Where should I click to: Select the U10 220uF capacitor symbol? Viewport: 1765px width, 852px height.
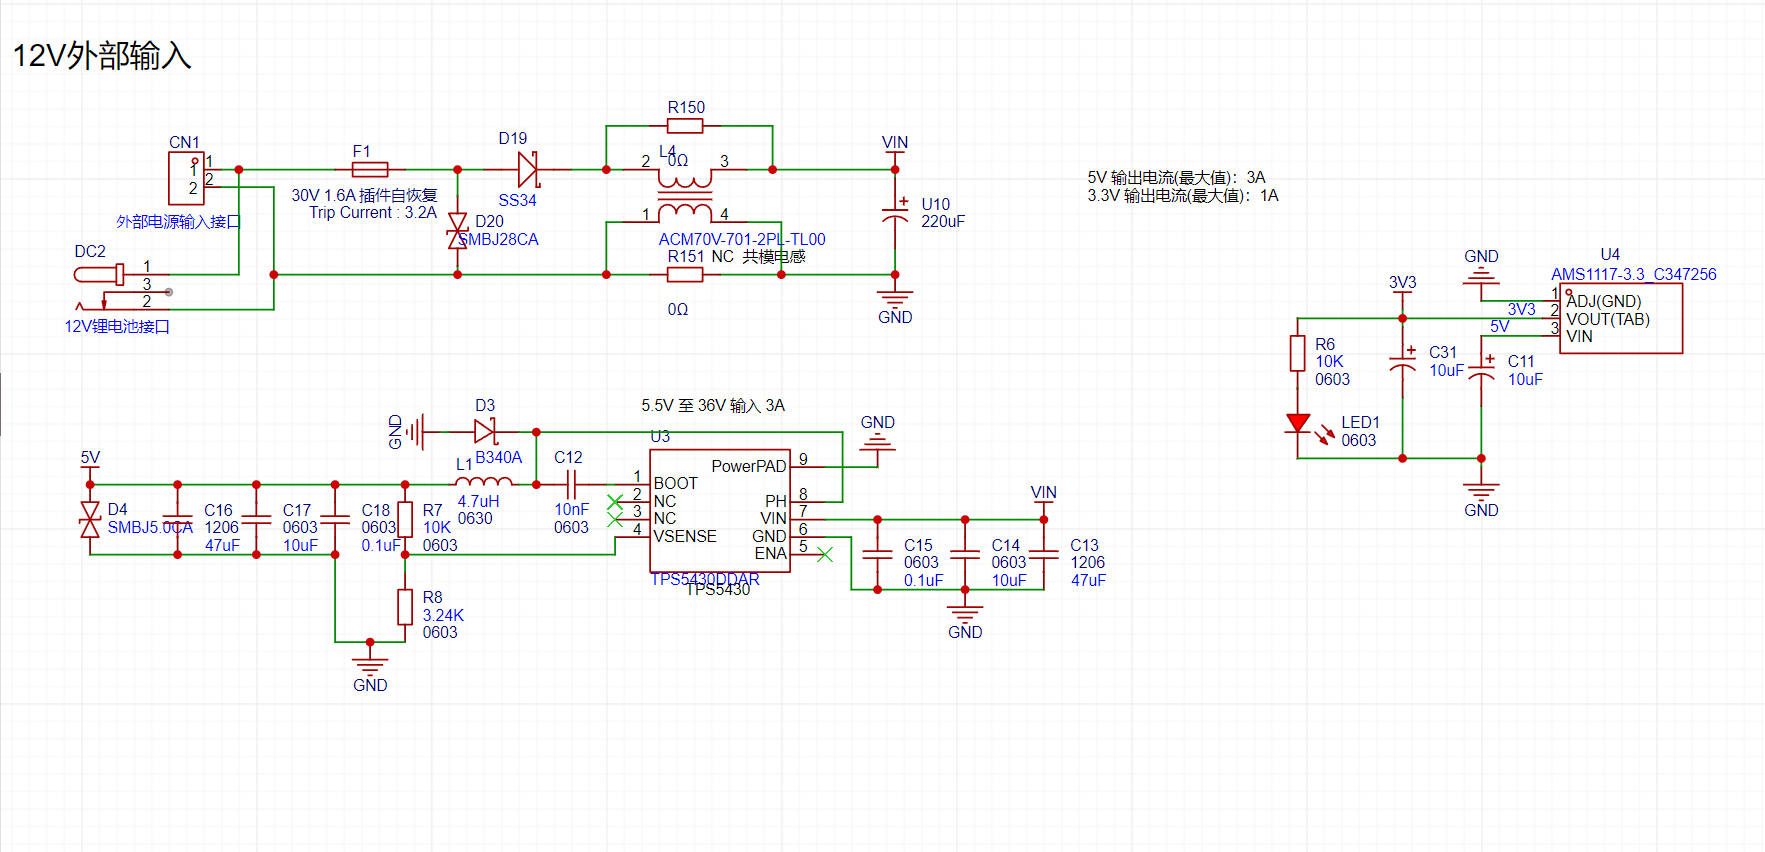[895, 216]
